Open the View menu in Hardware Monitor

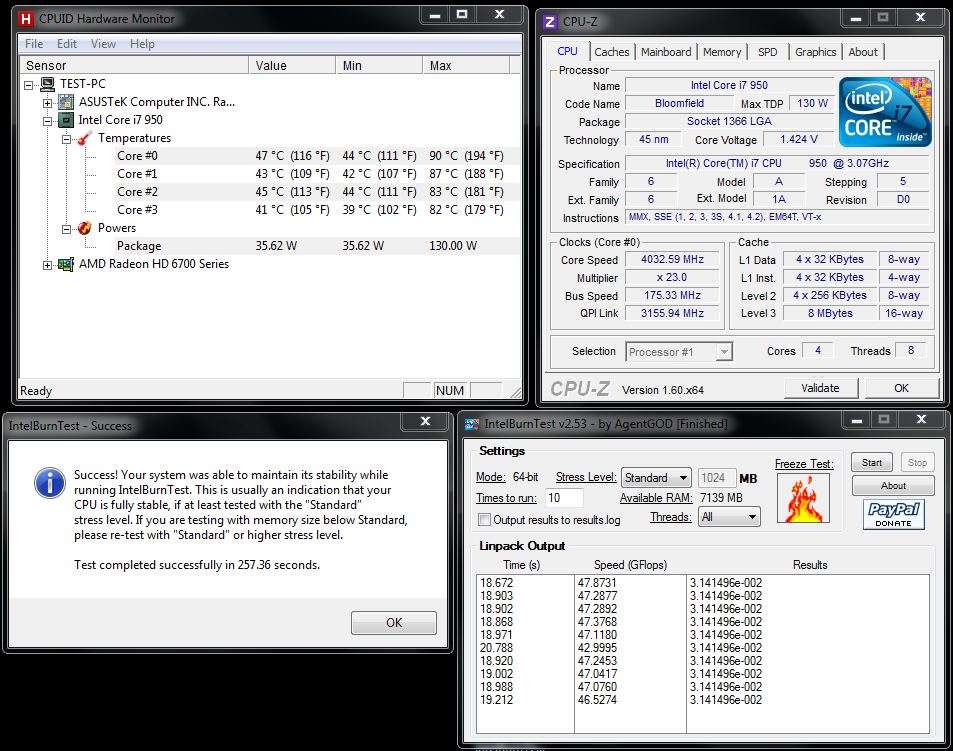103,44
